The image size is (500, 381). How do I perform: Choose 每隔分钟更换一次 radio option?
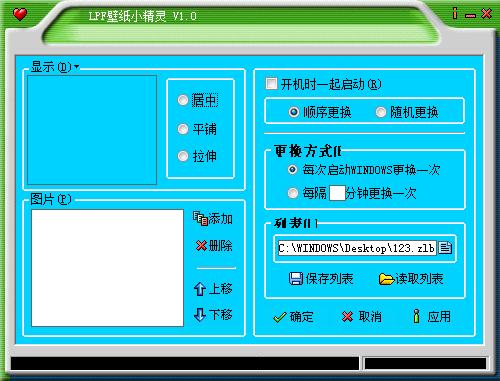coord(293,193)
